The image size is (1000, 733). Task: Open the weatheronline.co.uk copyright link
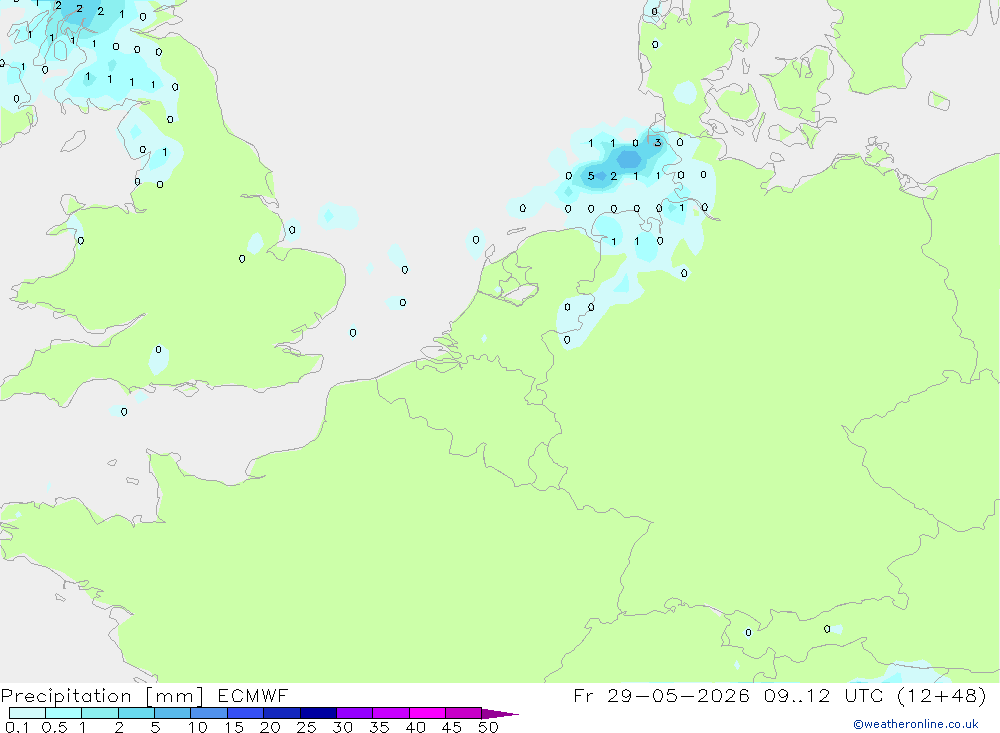click(x=915, y=724)
